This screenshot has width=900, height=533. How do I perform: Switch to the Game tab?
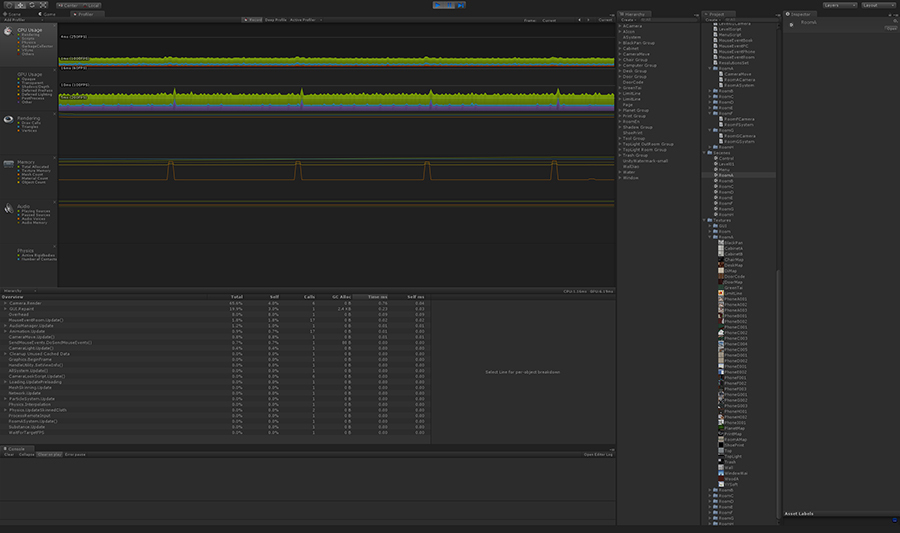[47, 14]
